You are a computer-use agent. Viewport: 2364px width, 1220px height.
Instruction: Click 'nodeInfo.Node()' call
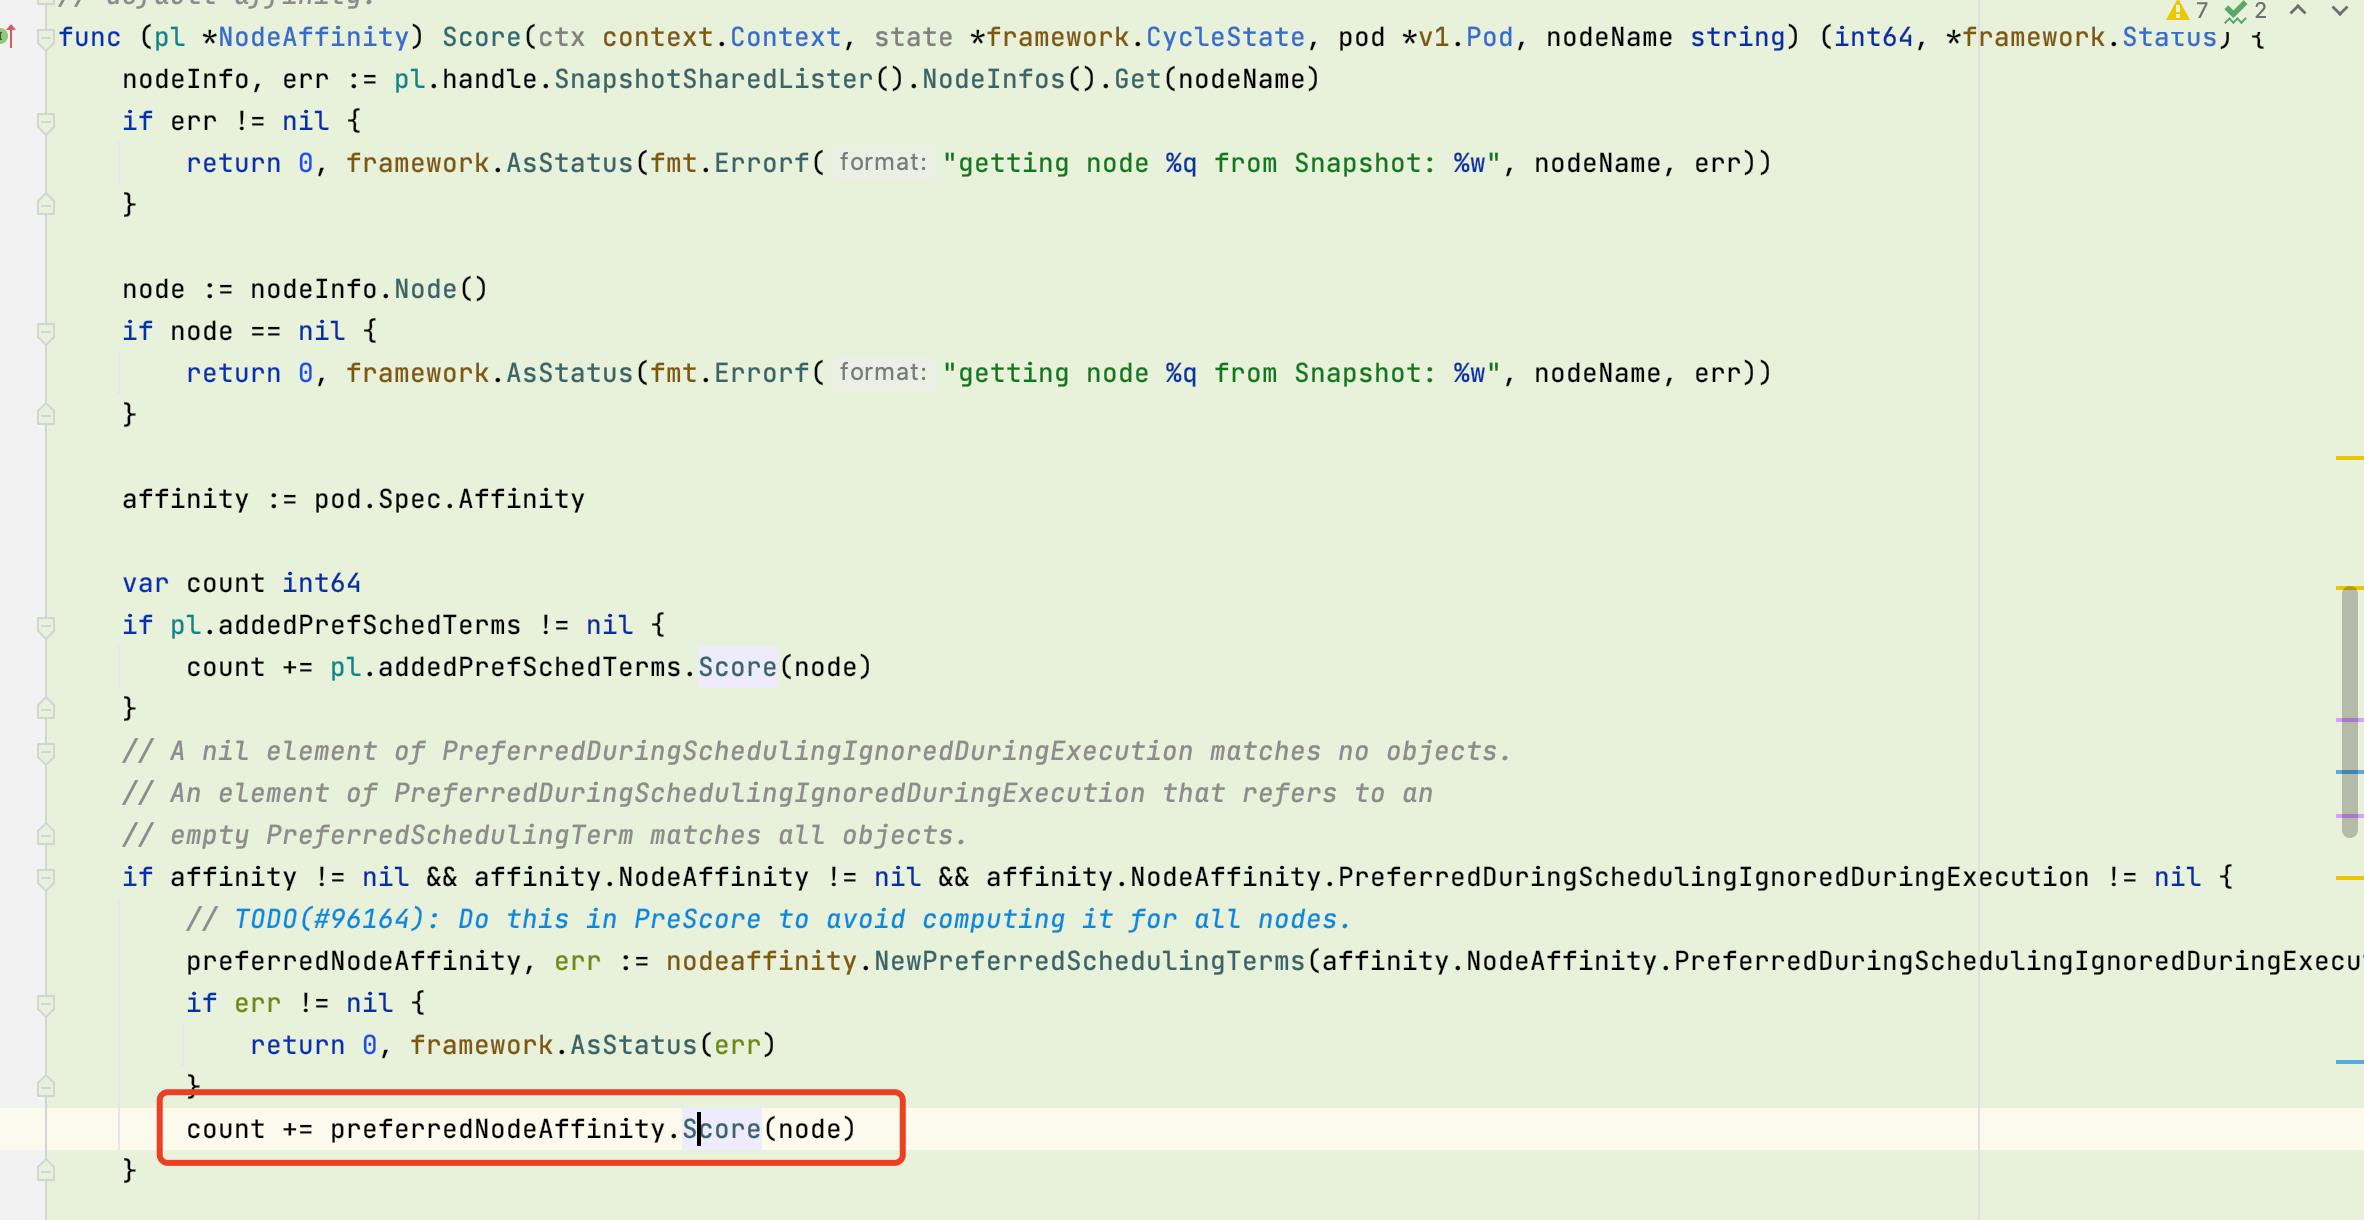(x=369, y=290)
